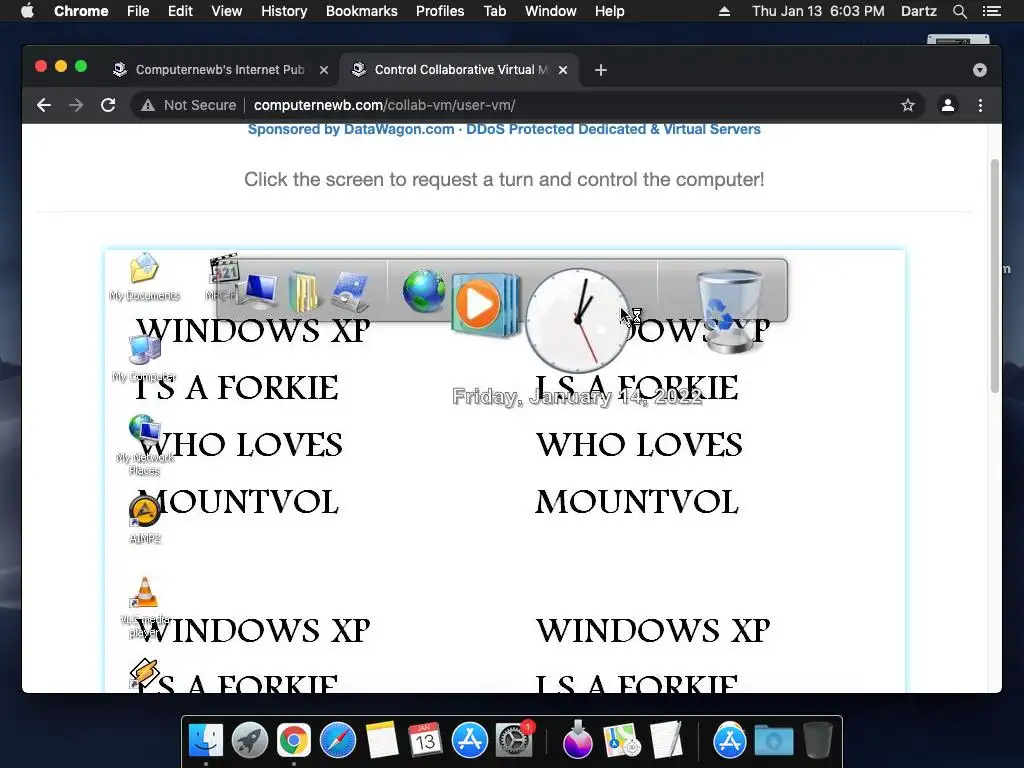Click the forward navigation arrow
Viewport: 1024px width, 768px height.
[x=76, y=105]
